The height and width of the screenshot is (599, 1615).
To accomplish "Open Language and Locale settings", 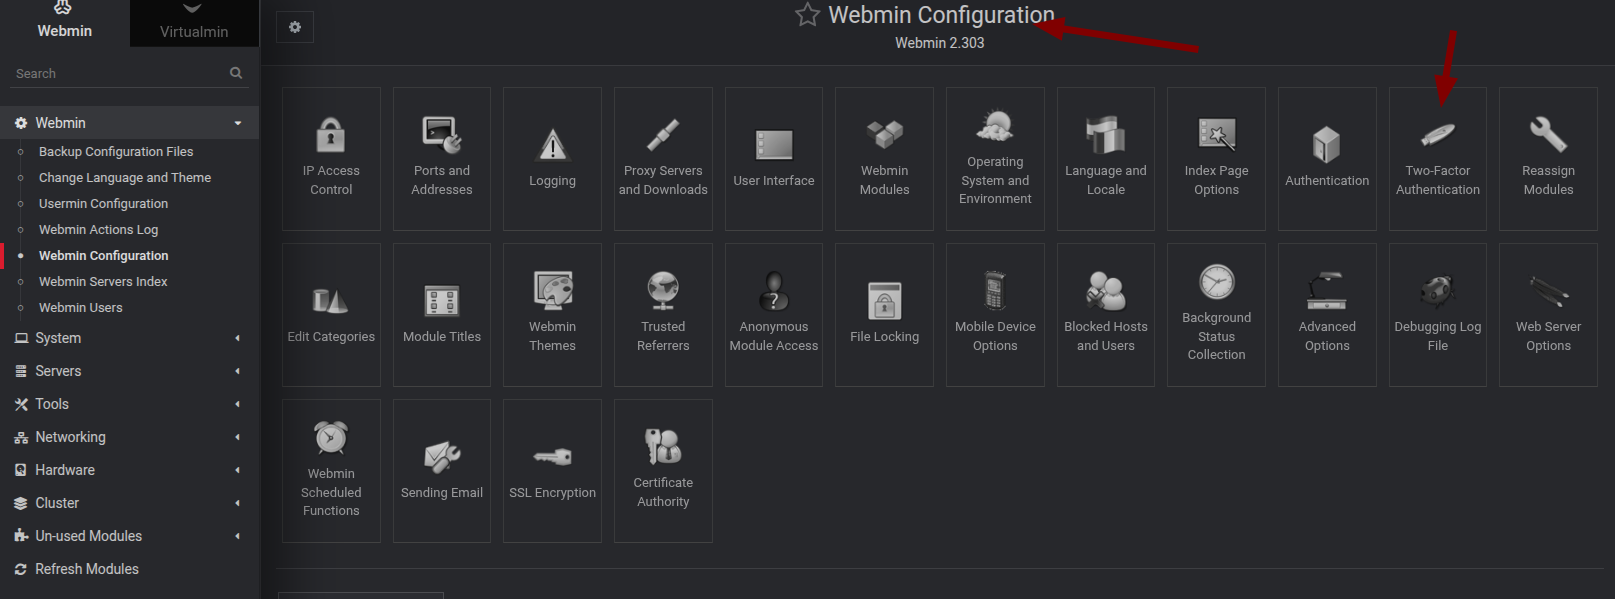I will [1106, 159].
